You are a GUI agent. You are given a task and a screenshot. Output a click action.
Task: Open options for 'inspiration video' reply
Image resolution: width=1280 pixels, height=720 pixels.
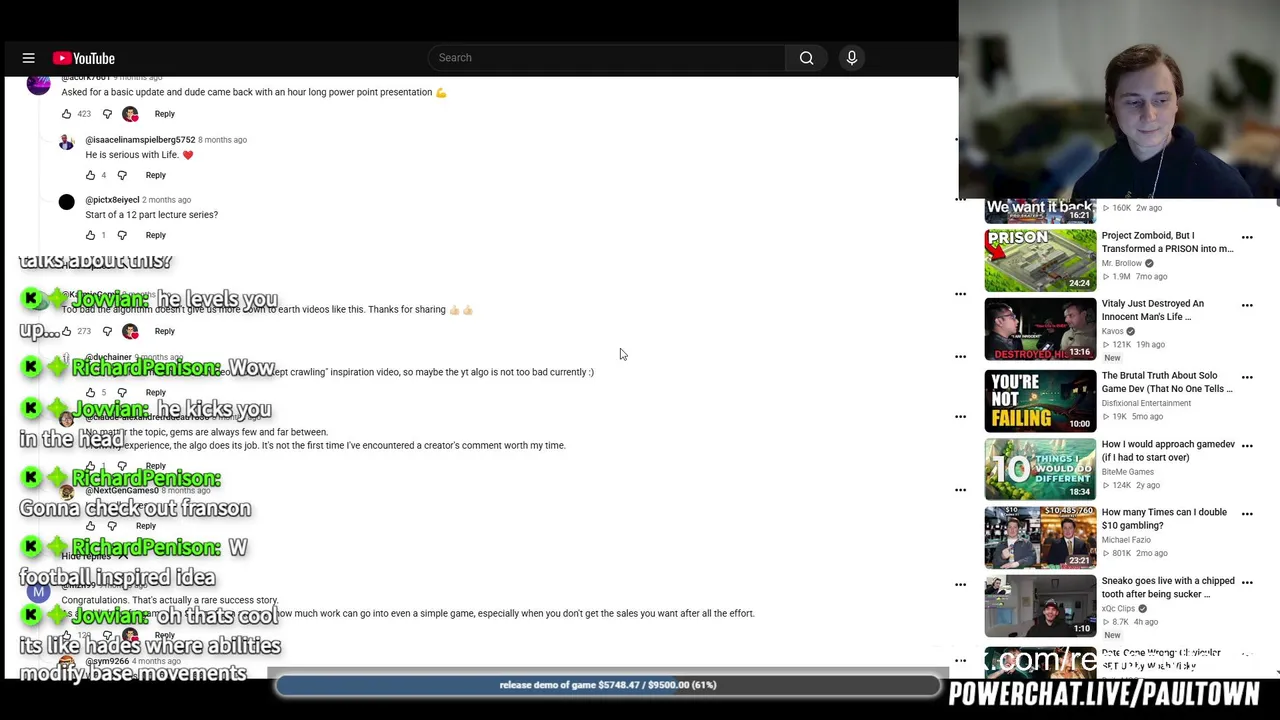tap(960, 356)
